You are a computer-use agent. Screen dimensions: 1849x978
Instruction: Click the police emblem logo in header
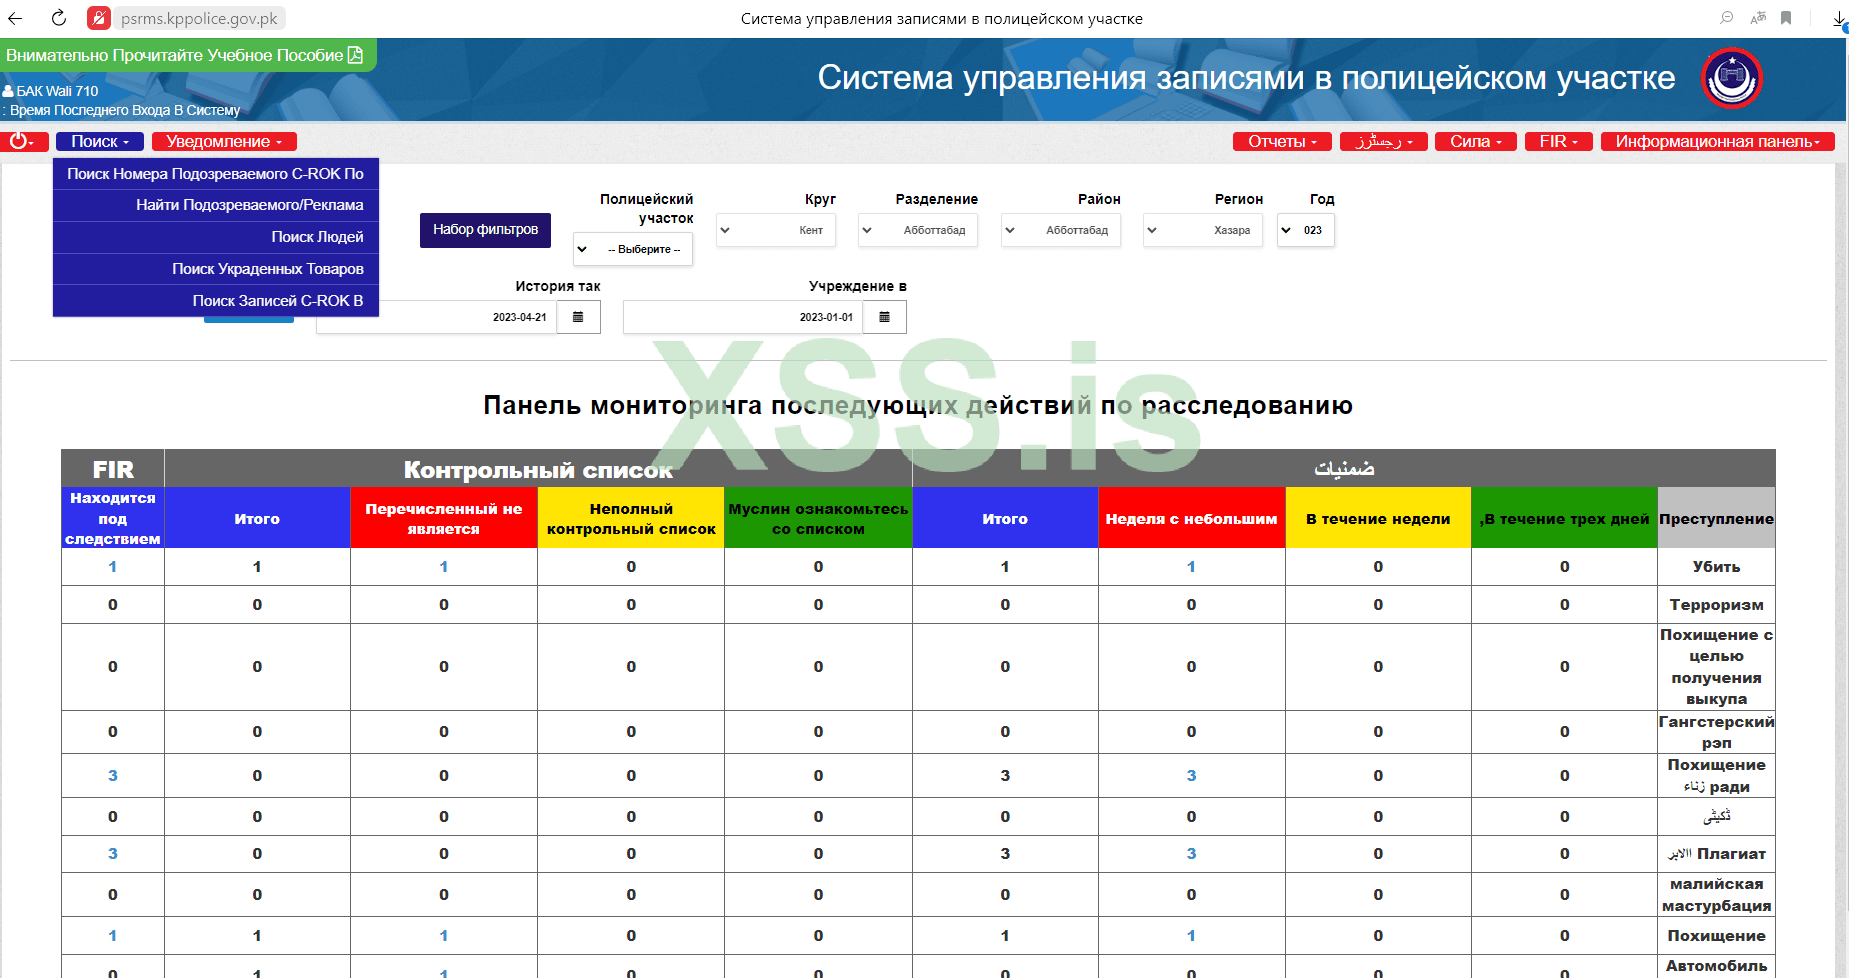click(1732, 78)
